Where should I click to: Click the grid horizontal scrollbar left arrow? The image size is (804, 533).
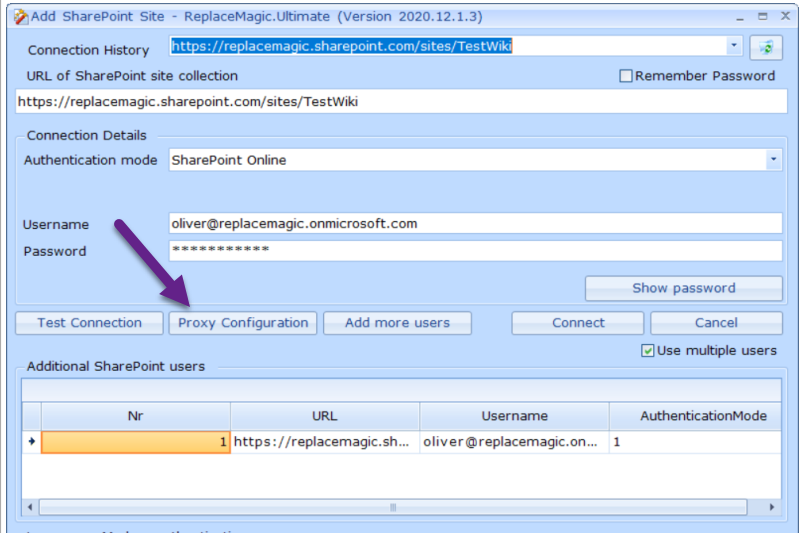30,507
